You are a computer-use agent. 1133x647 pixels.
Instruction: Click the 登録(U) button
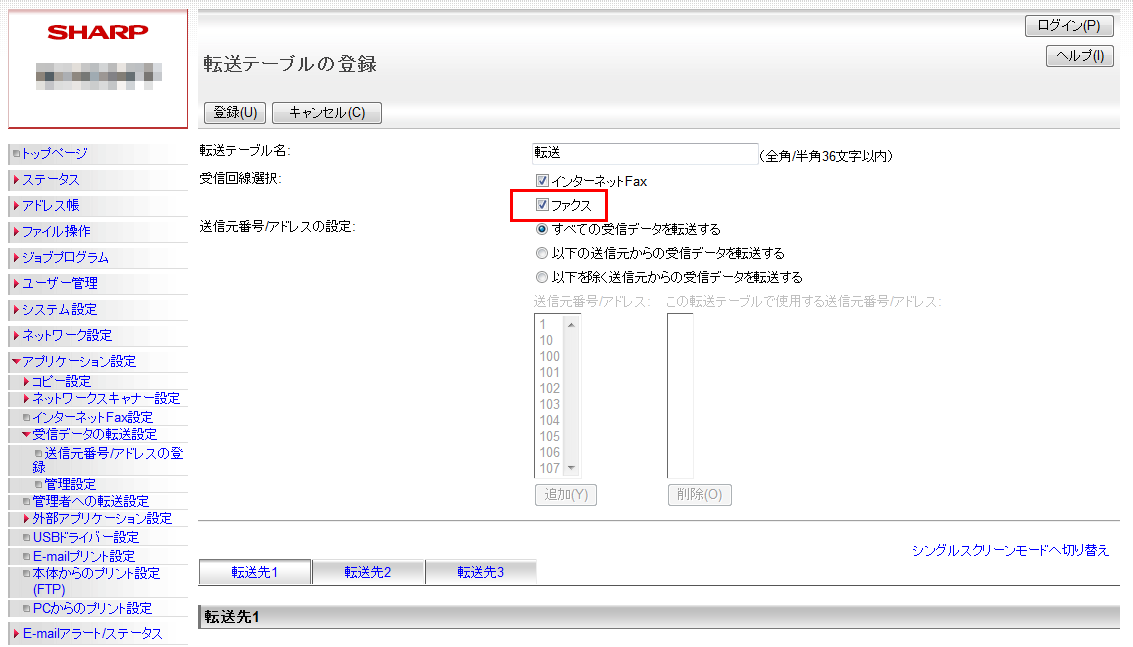point(236,113)
